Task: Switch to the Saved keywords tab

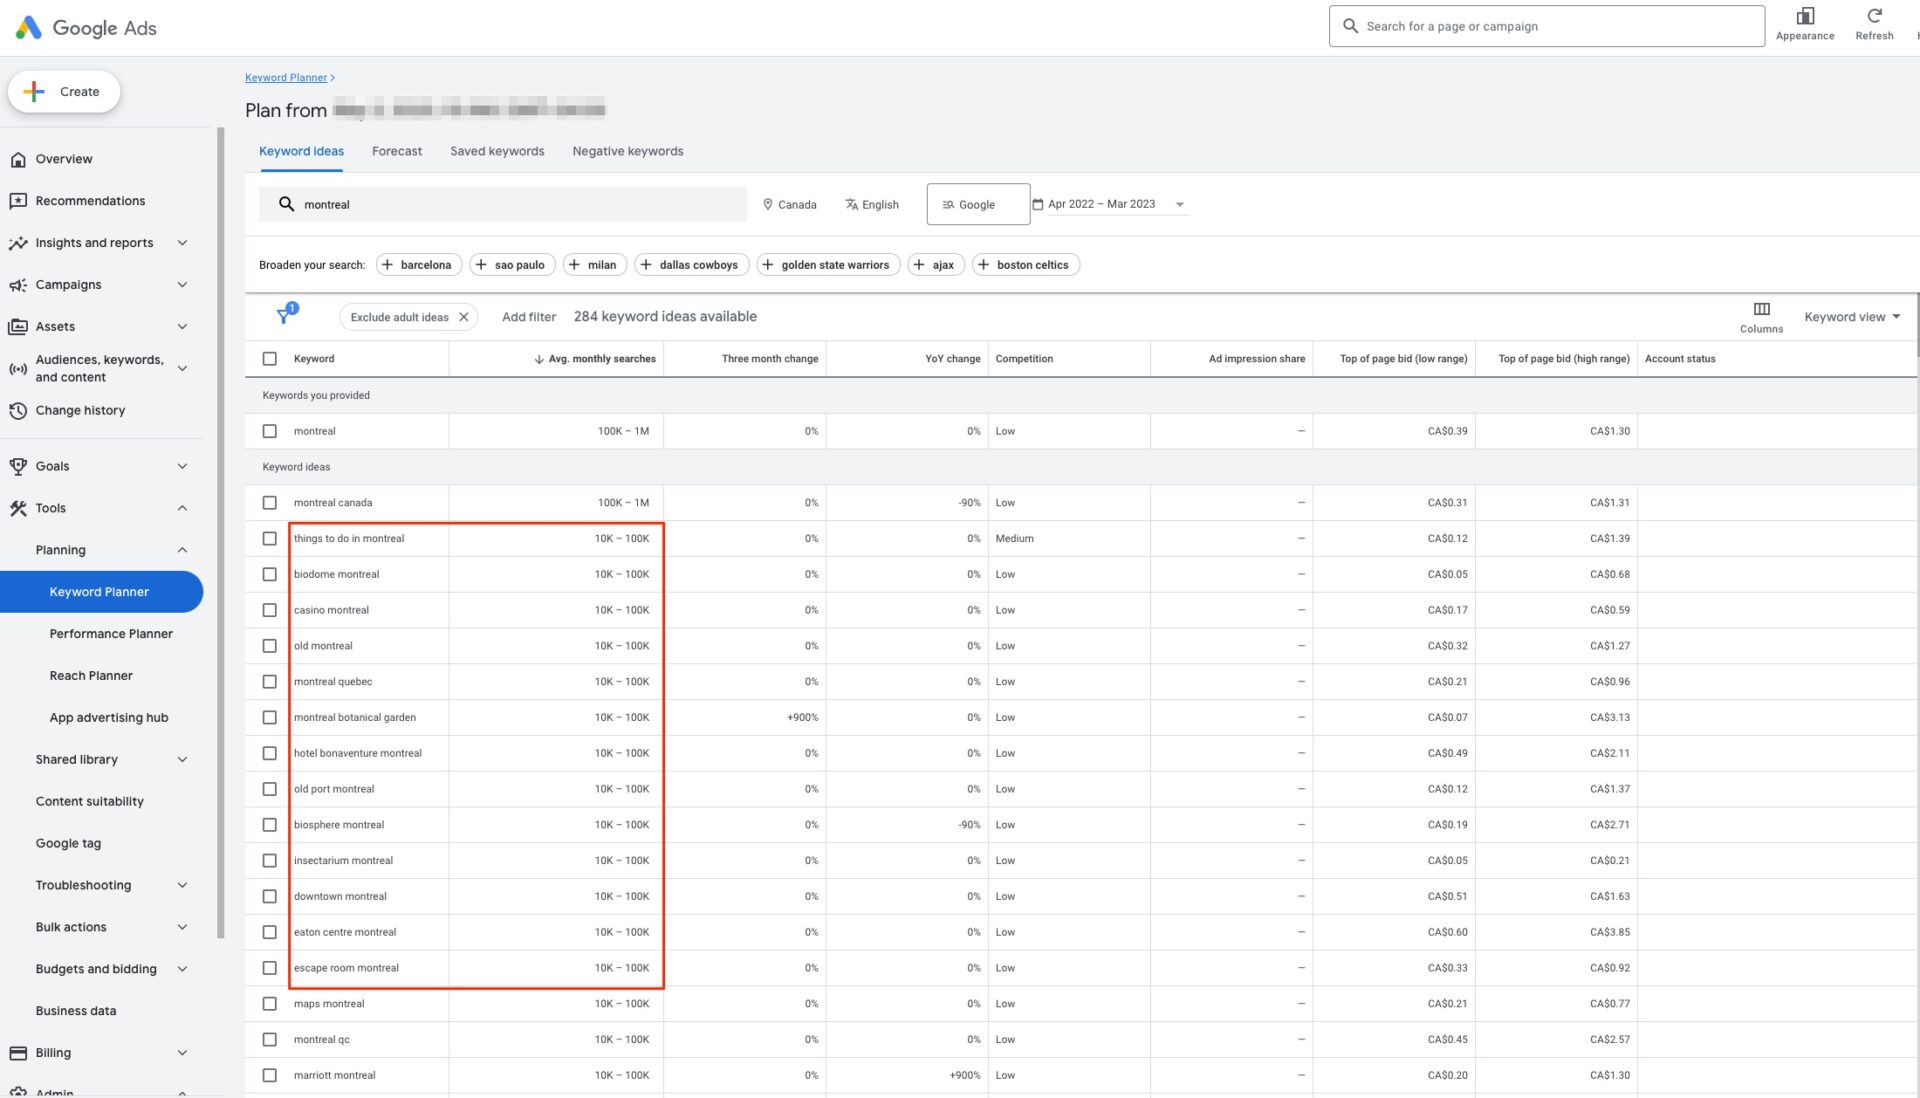Action: pyautogui.click(x=497, y=152)
